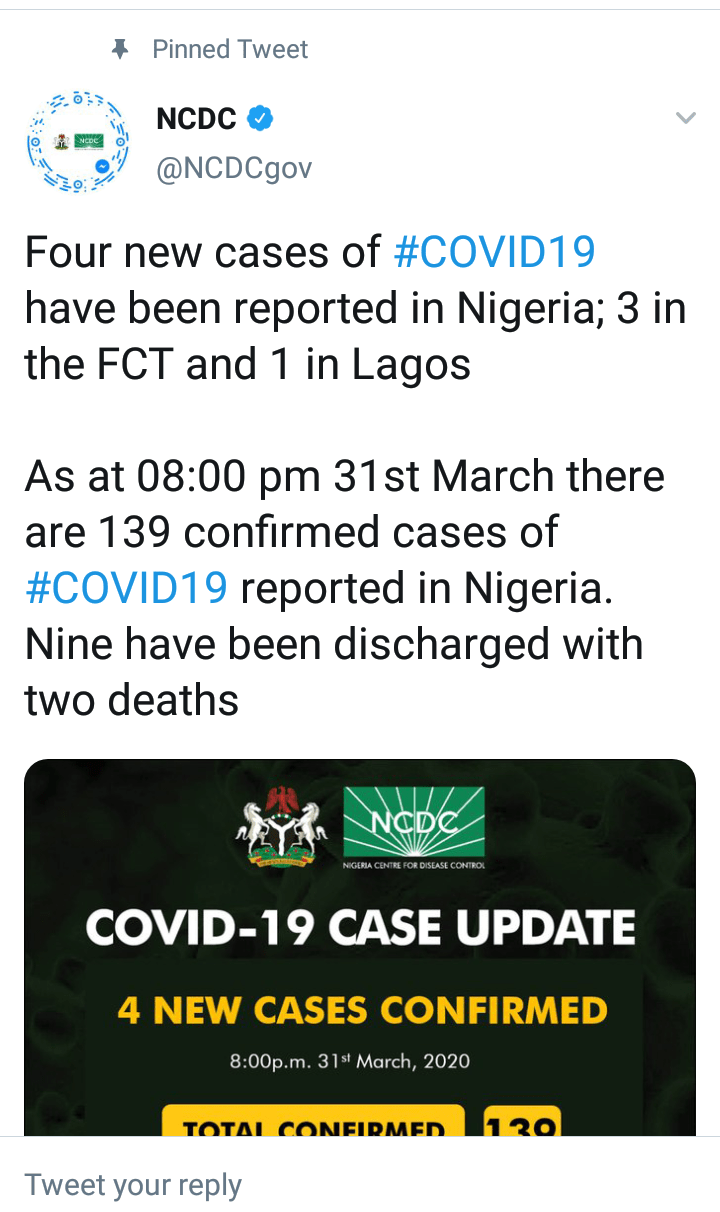The height and width of the screenshot is (1212, 720).
Task: Click the pin icon beside Pinned Tweet
Action: coord(122,49)
